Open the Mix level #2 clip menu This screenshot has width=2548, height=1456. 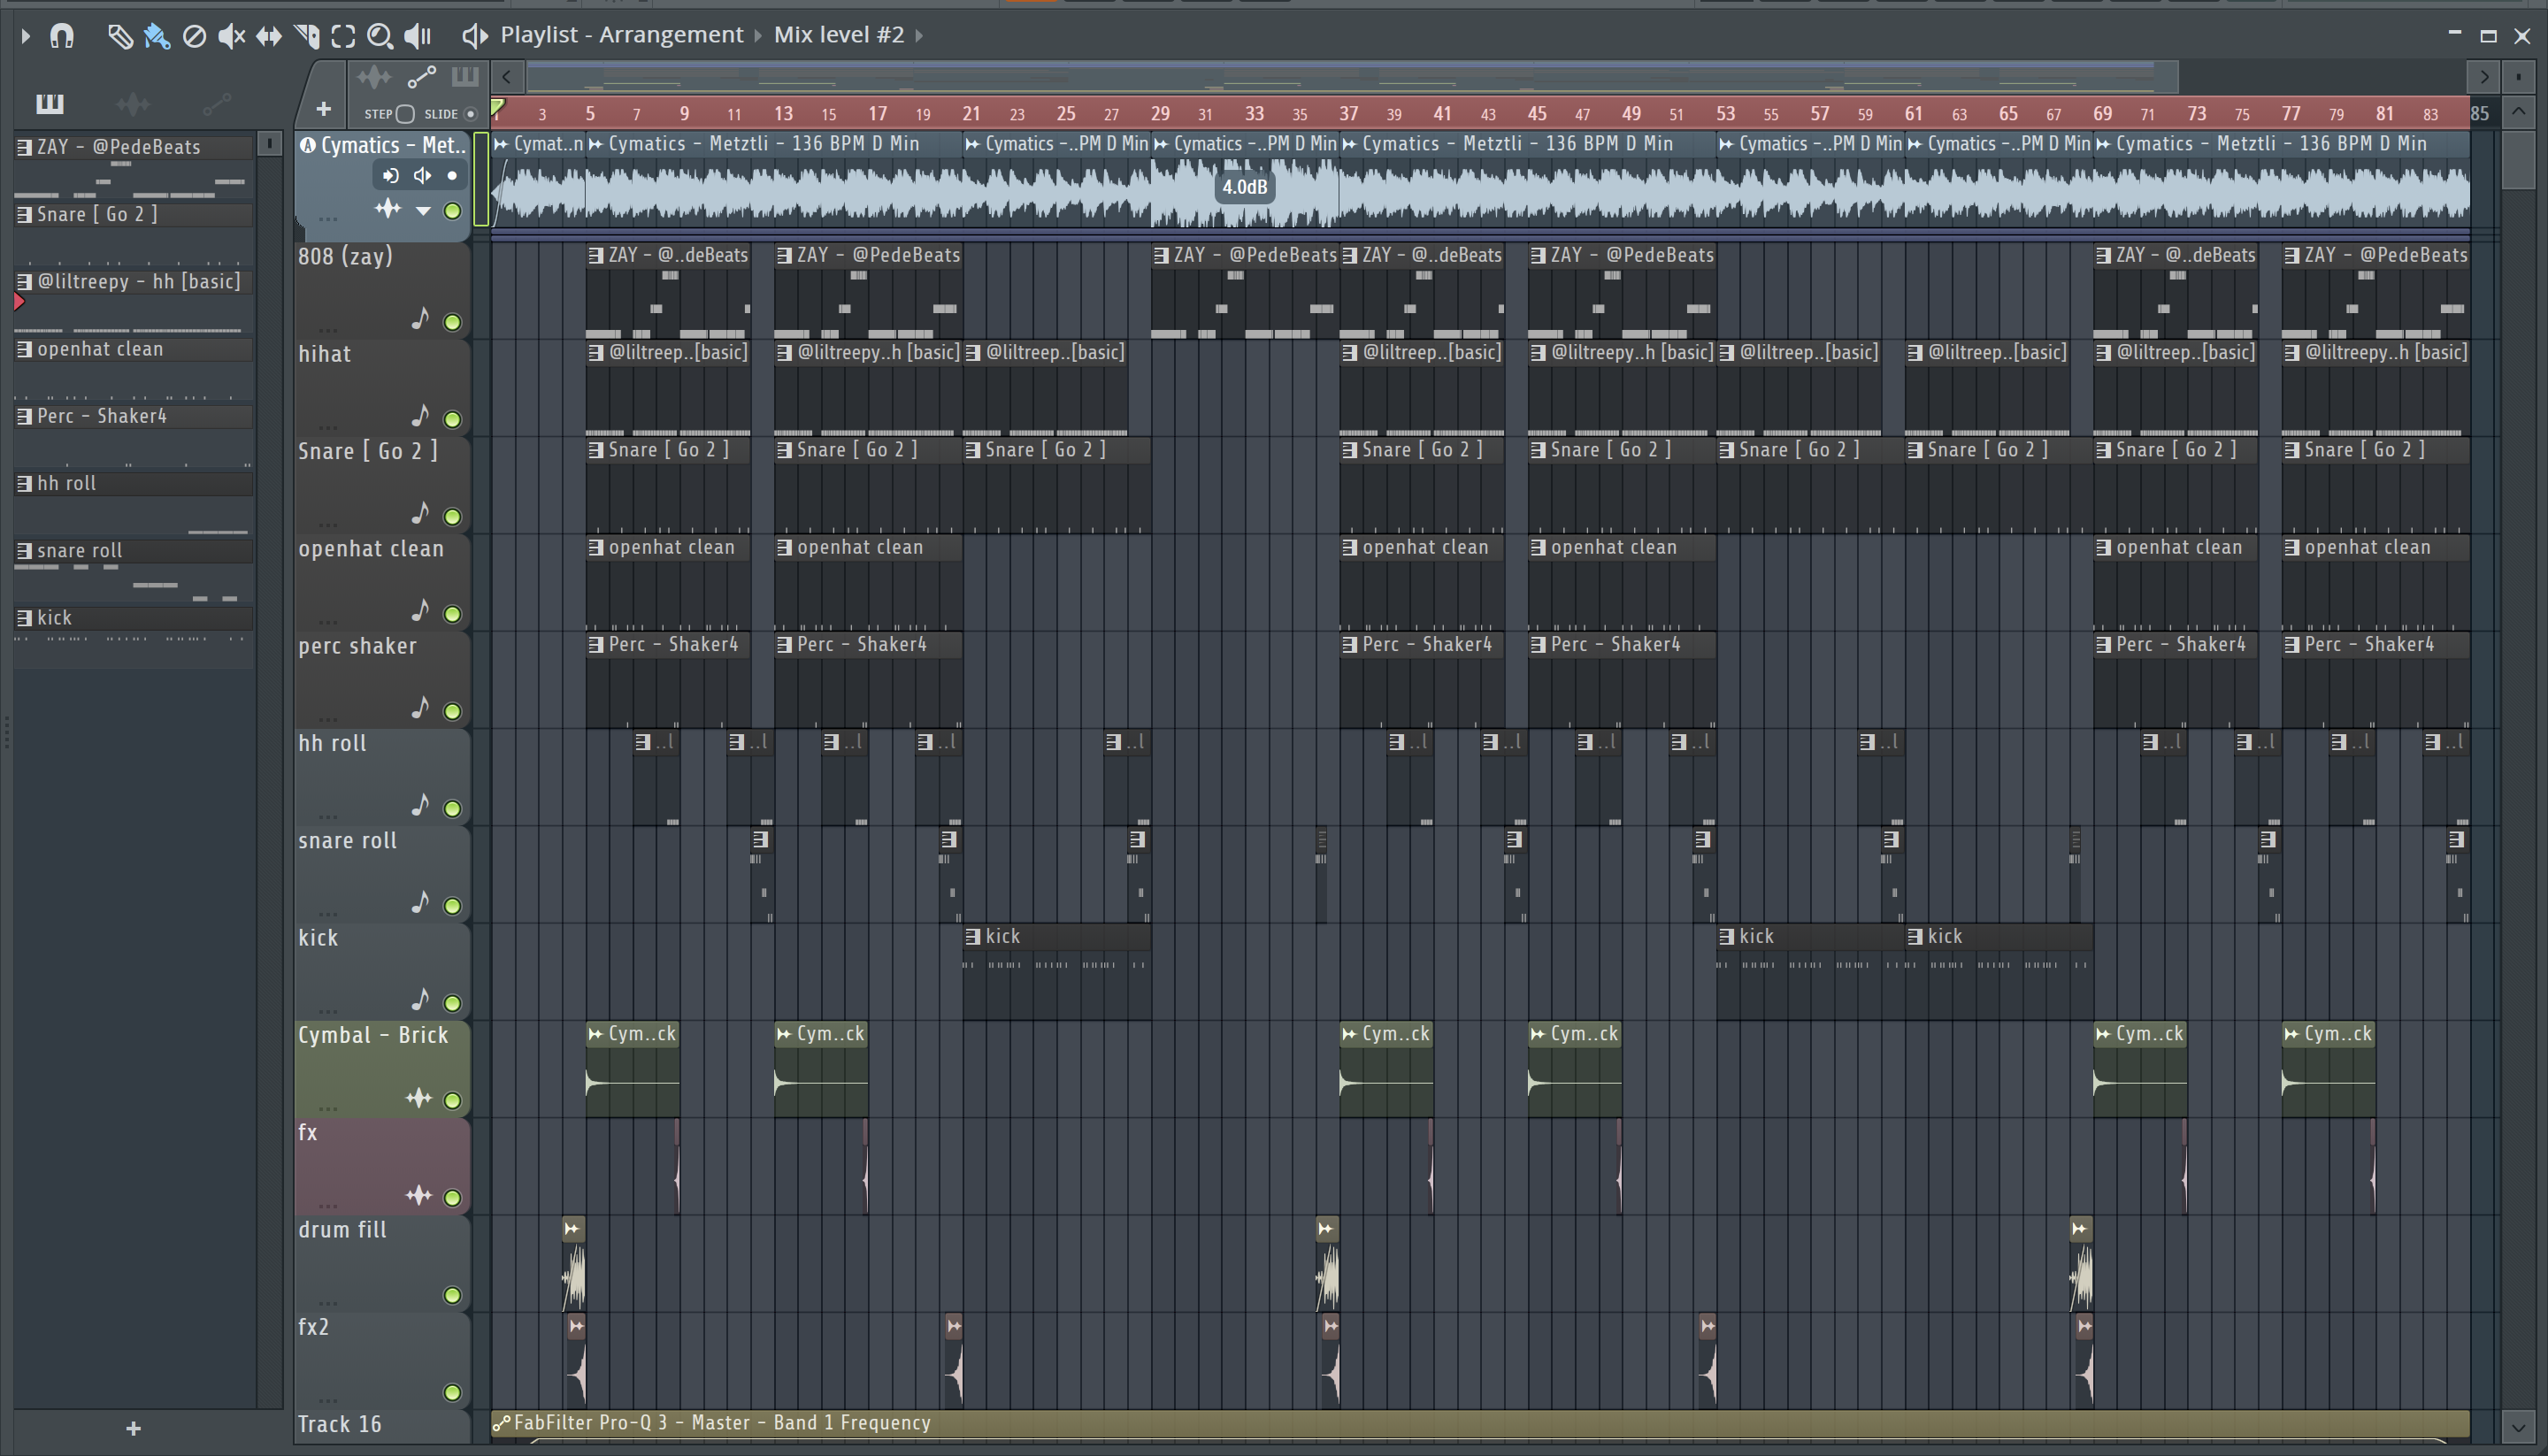pos(839,35)
